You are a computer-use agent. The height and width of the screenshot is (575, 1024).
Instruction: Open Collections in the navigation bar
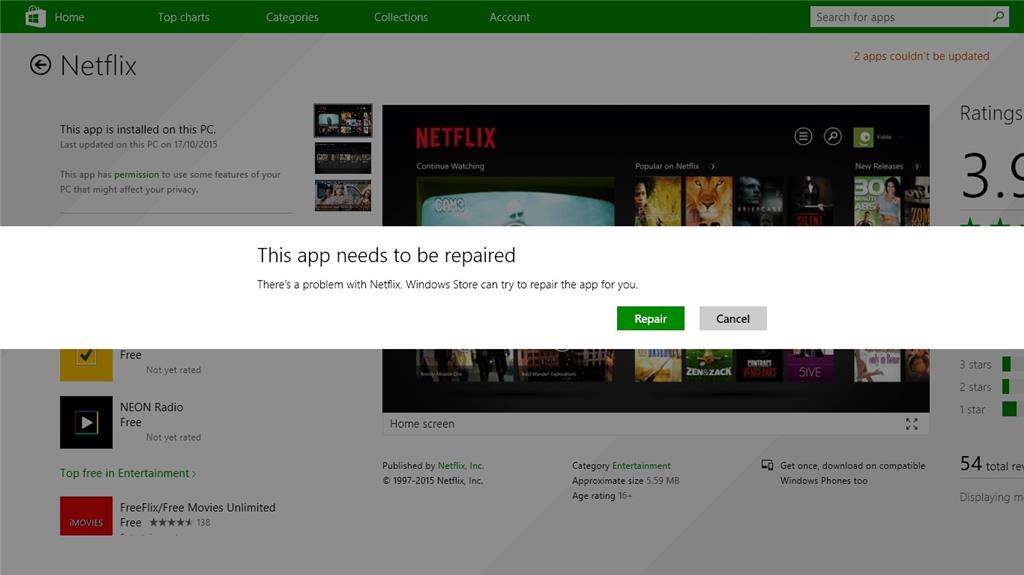401,17
